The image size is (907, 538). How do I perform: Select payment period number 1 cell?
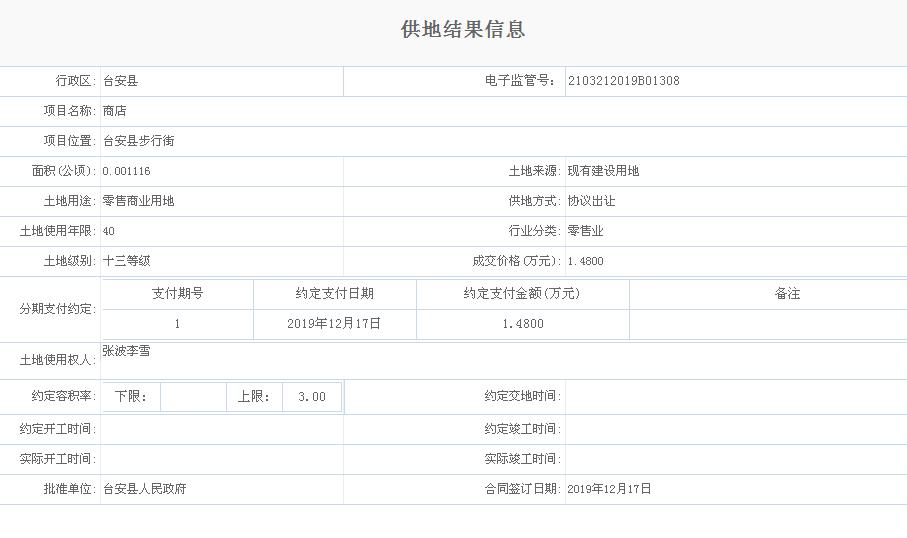click(x=178, y=324)
